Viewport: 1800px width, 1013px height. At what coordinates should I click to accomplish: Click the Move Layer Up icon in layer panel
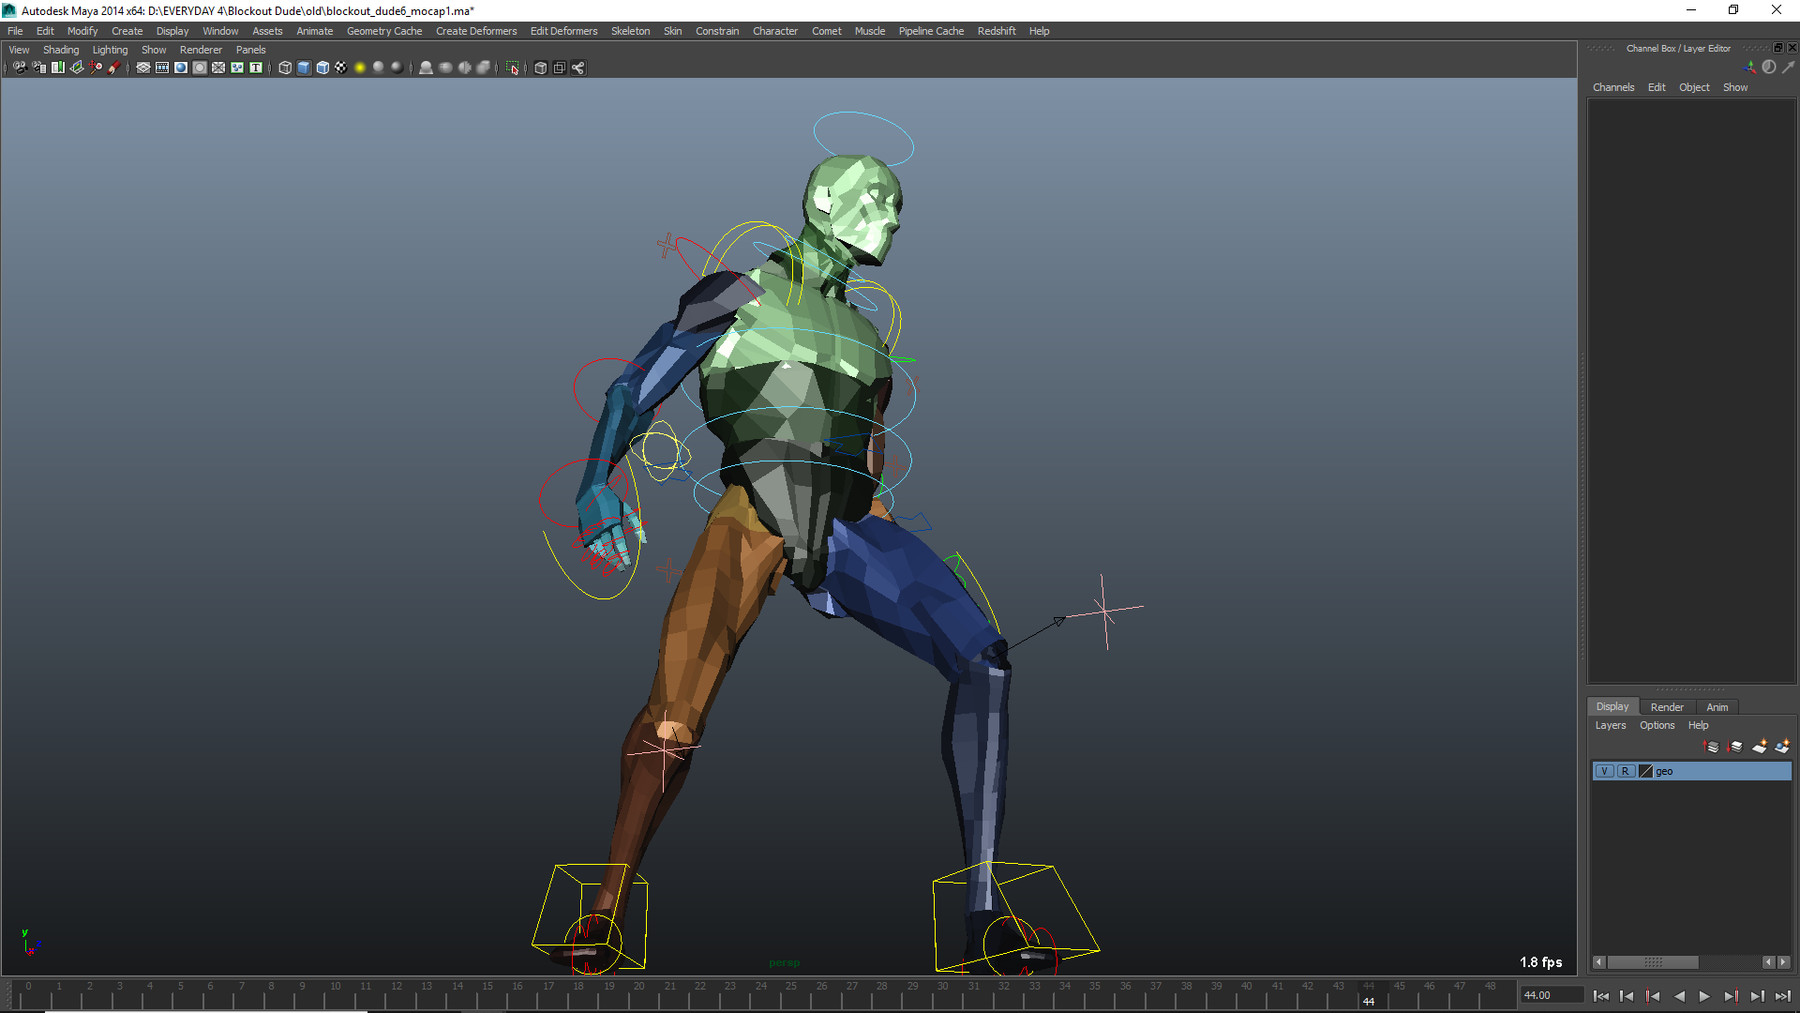(x=1711, y=746)
